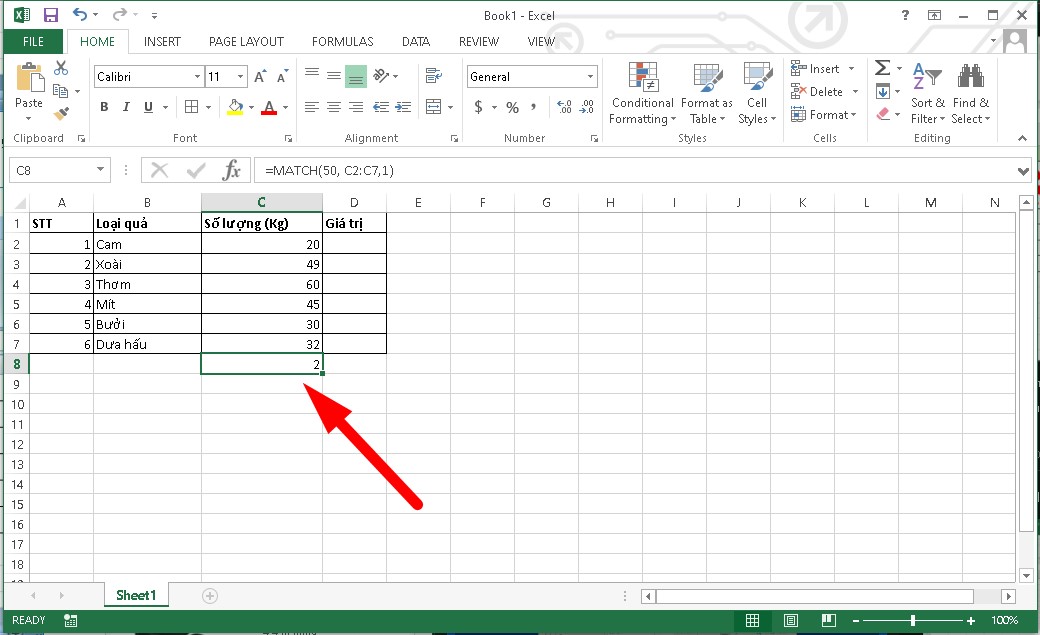Viewport: 1040px width, 635px height.
Task: Click Decrease Decimal icon
Action: (586, 107)
